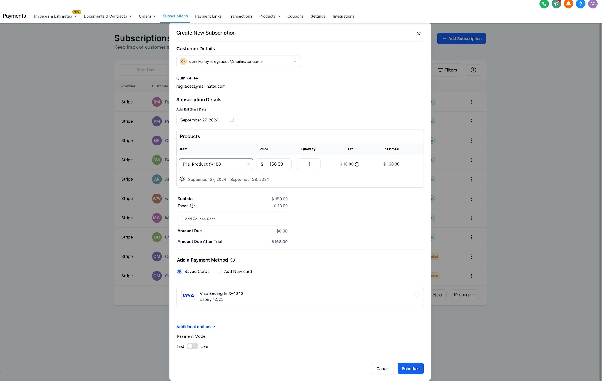Image resolution: width=602 pixels, height=381 pixels.
Task: Open the billing schedule gear icon under product
Action: (182, 179)
